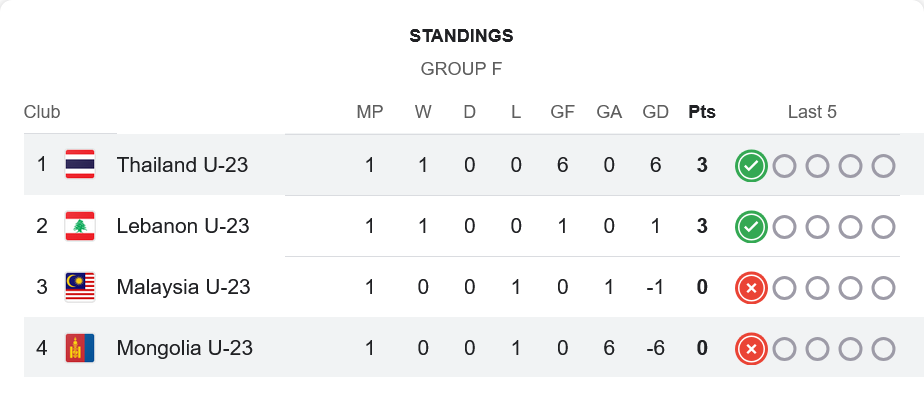Click the Last 5 column header

[812, 112]
